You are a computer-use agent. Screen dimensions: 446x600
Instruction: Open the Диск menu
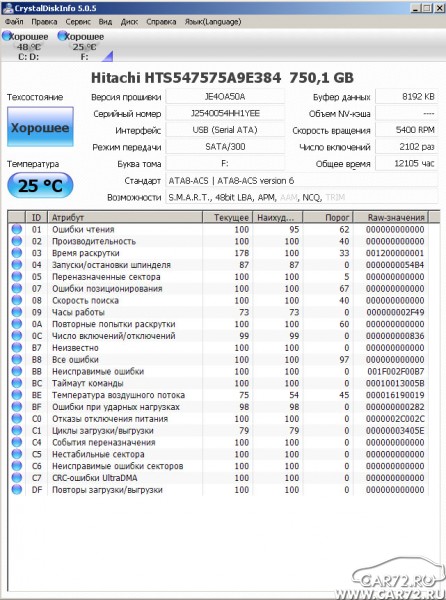tap(129, 22)
